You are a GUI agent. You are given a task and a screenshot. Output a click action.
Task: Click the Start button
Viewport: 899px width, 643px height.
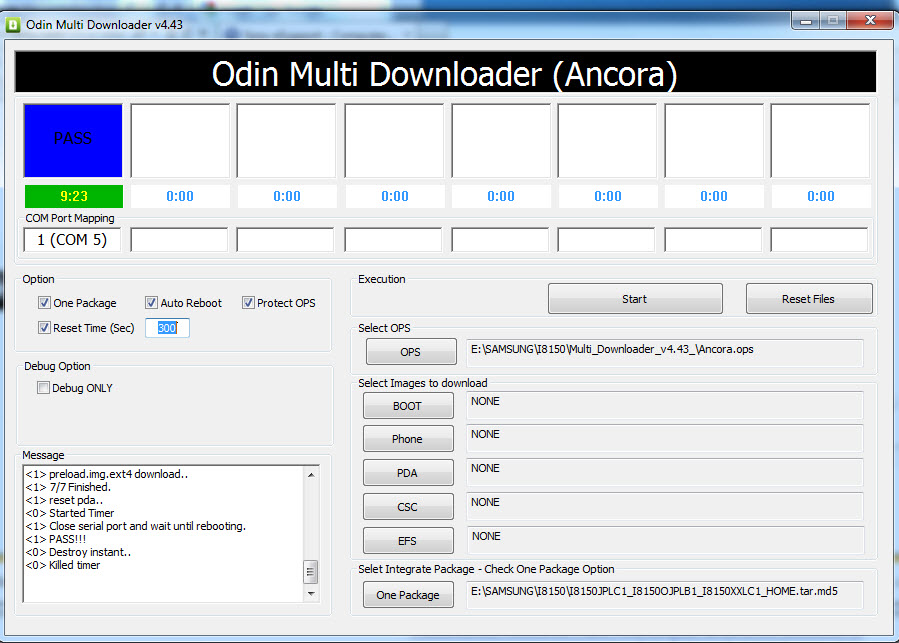[635, 299]
